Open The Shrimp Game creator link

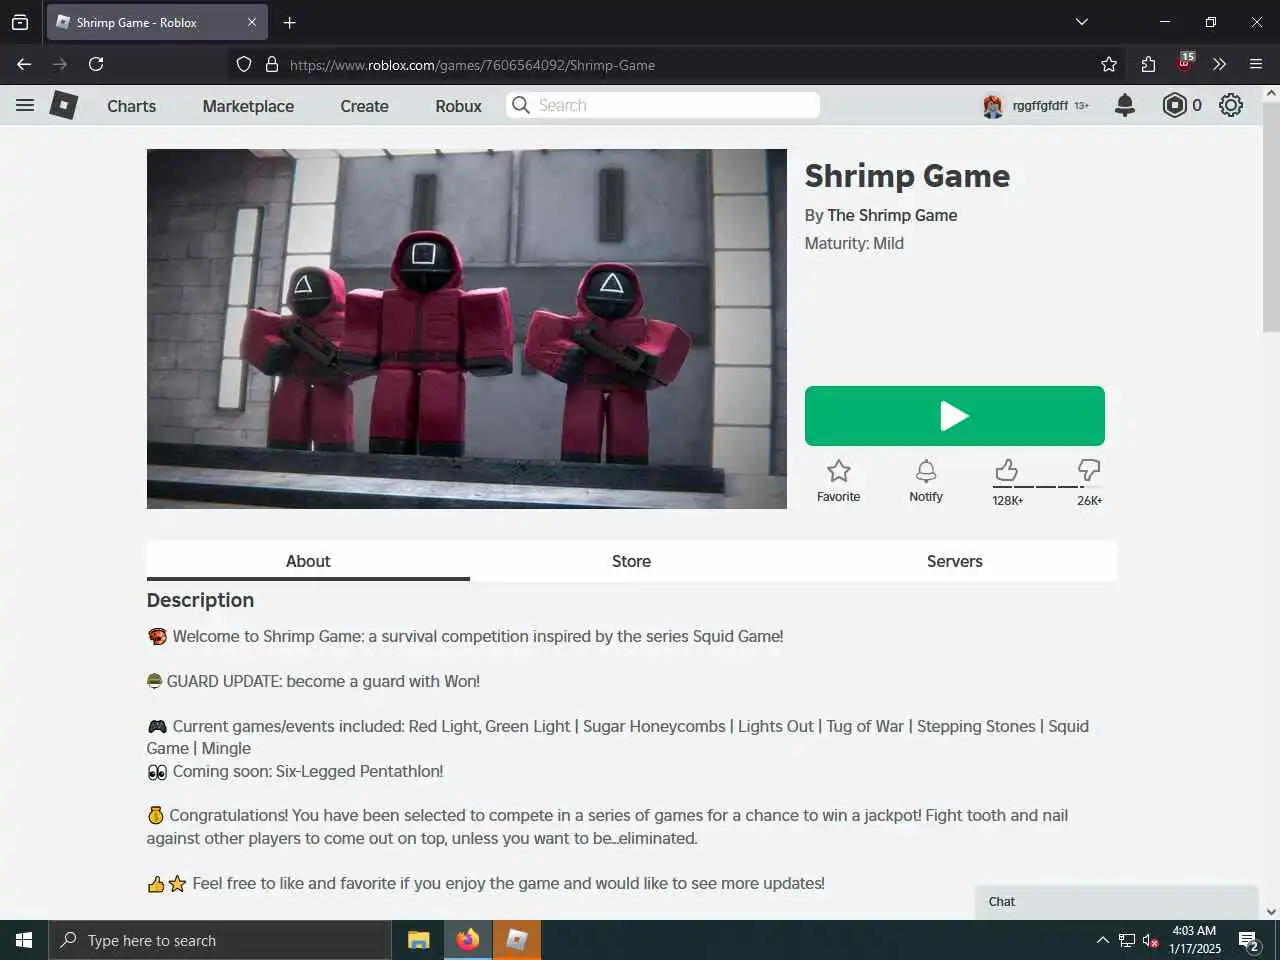(892, 215)
